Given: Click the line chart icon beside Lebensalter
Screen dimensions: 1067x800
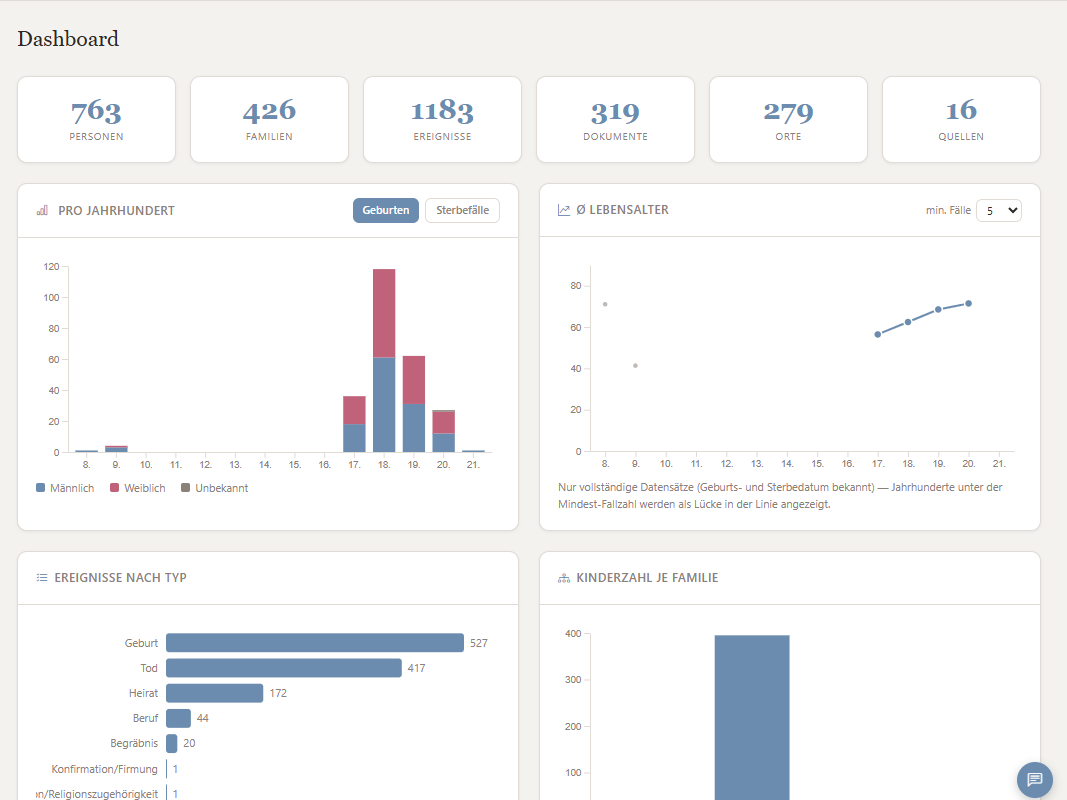Looking at the screenshot, I should 563,210.
